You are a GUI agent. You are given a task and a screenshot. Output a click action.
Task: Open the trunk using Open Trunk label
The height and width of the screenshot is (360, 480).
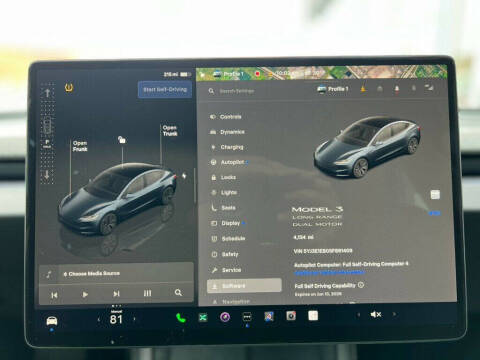pos(170,130)
